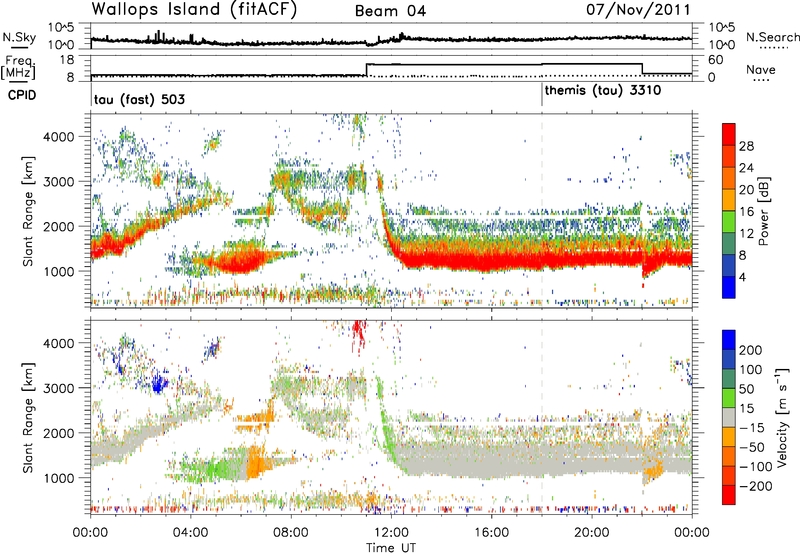
Task: Click the '60' tick on the Nave axis
Action: click(716, 60)
